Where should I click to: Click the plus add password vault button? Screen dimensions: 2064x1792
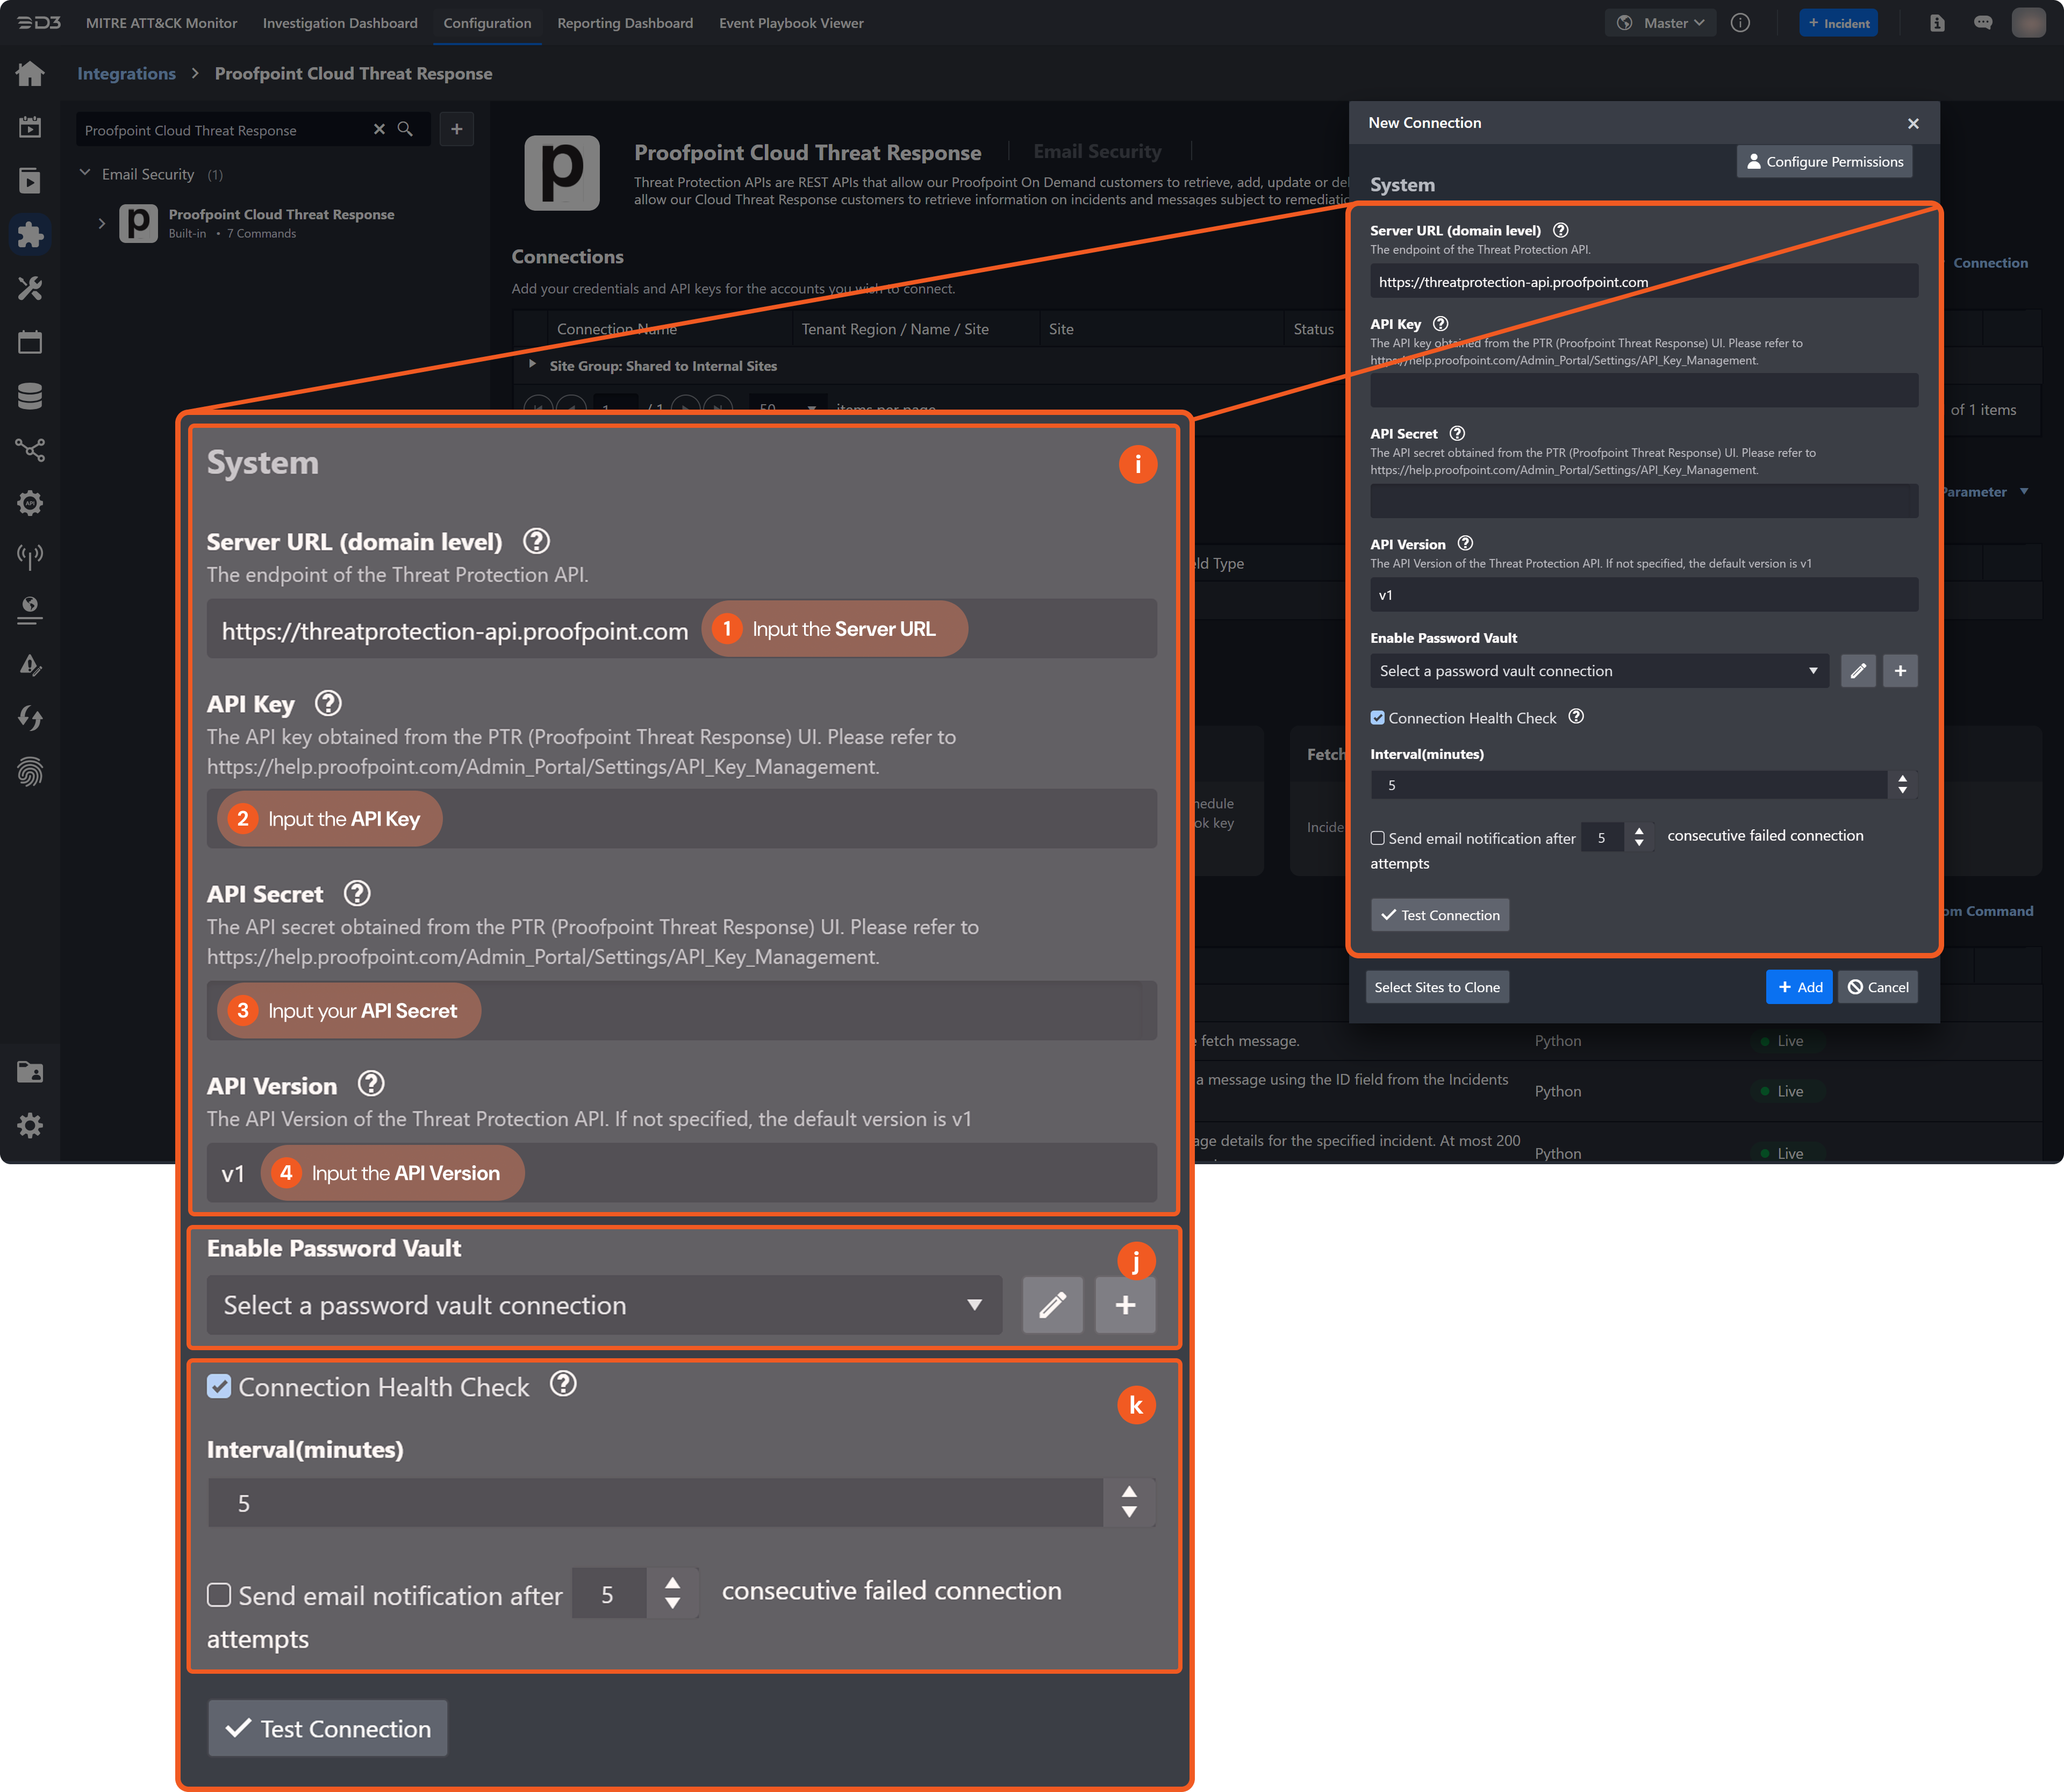tap(1900, 671)
